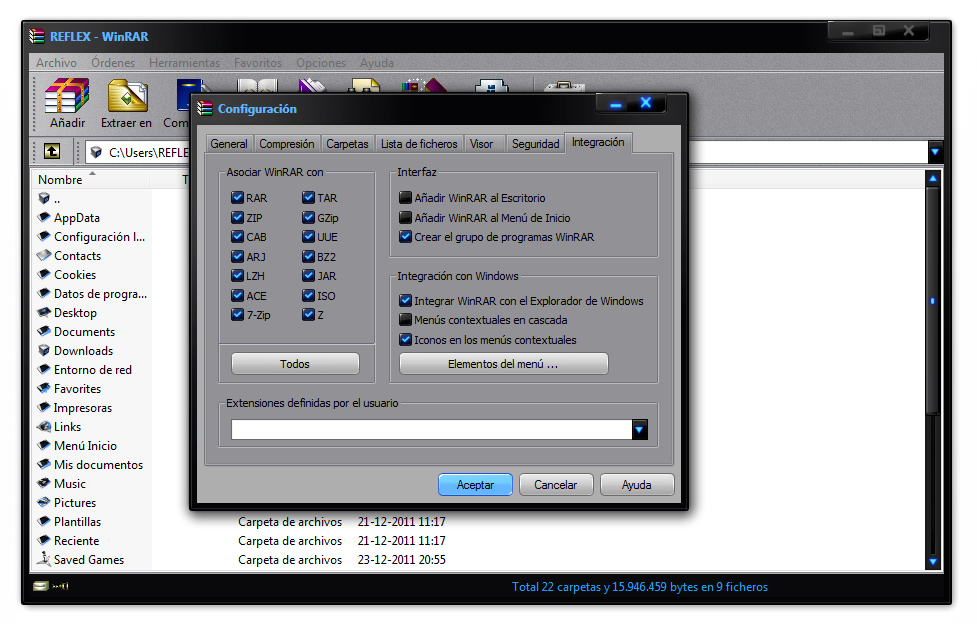The image size is (977, 624).
Task: Select the Impresoras folder icon
Action: (44, 407)
